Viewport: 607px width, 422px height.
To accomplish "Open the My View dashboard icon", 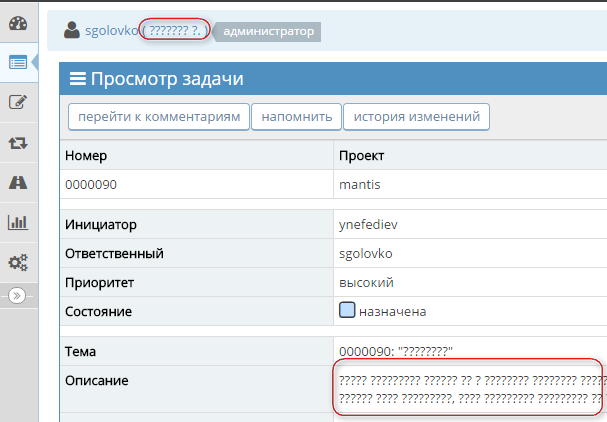I will pos(17,22).
